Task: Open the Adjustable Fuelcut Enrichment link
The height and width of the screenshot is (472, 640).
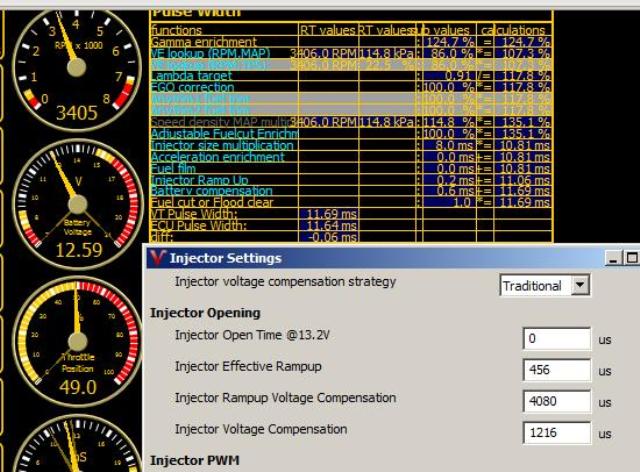Action: tap(224, 134)
